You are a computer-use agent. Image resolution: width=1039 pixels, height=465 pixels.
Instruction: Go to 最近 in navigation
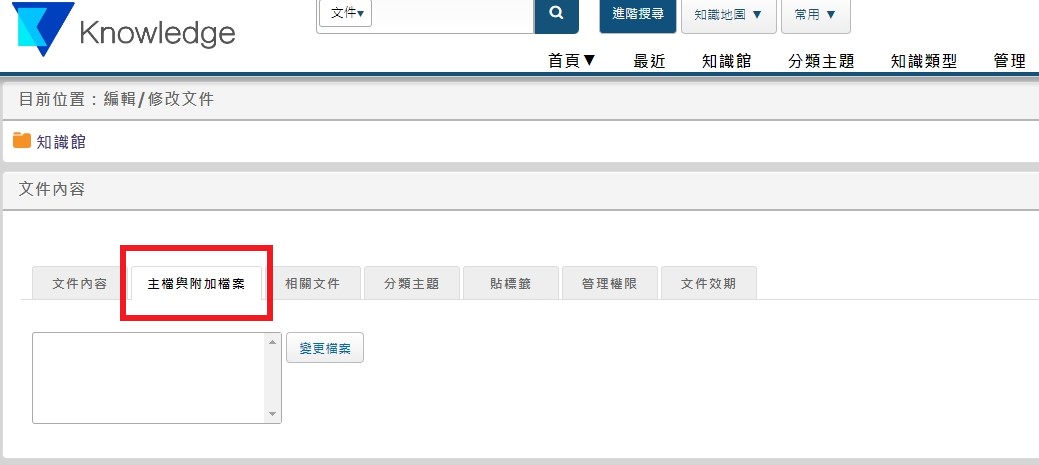649,62
